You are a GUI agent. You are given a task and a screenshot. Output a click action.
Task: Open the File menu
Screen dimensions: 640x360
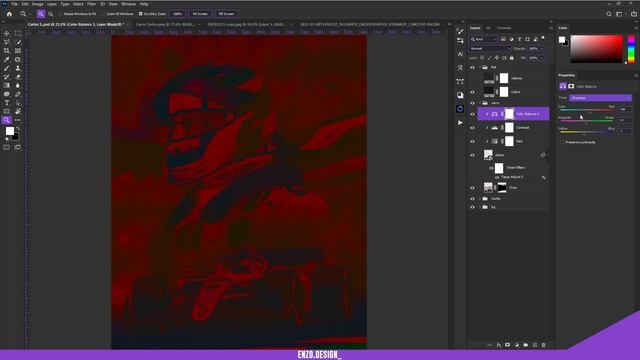(x=14, y=4)
